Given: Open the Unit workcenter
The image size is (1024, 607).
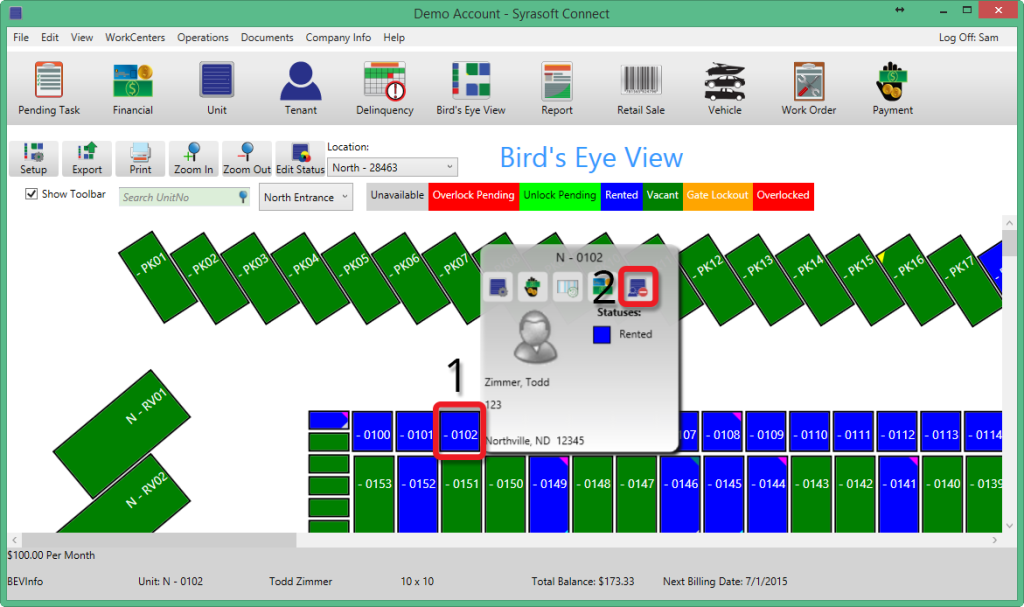Looking at the screenshot, I should [217, 88].
